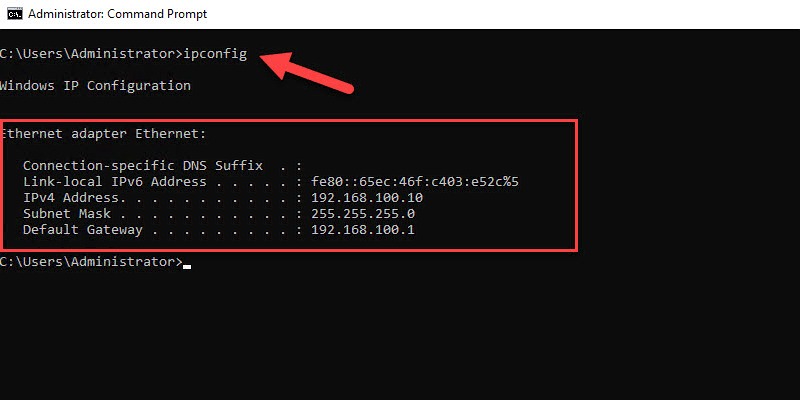Click the Ethernet adapter Ethernet heading

click(103, 134)
